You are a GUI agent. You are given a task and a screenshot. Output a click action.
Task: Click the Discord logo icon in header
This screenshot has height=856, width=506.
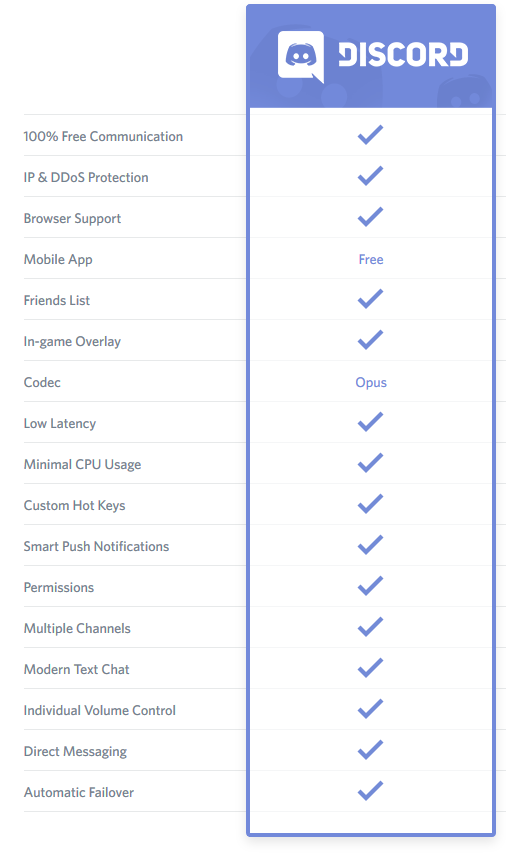point(301,57)
